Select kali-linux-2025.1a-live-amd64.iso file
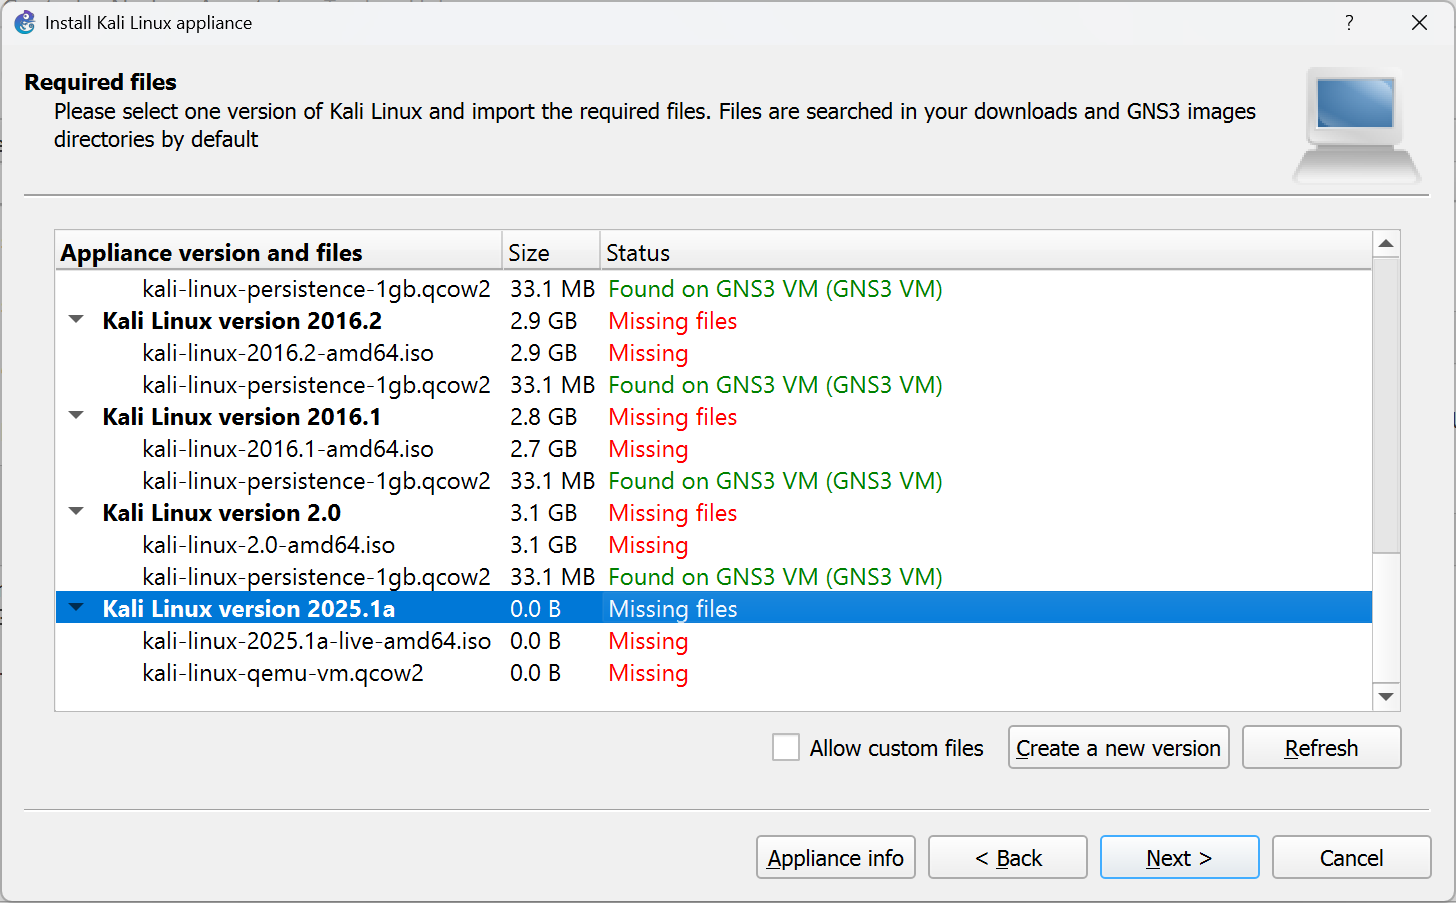This screenshot has width=1456, height=903. click(316, 640)
